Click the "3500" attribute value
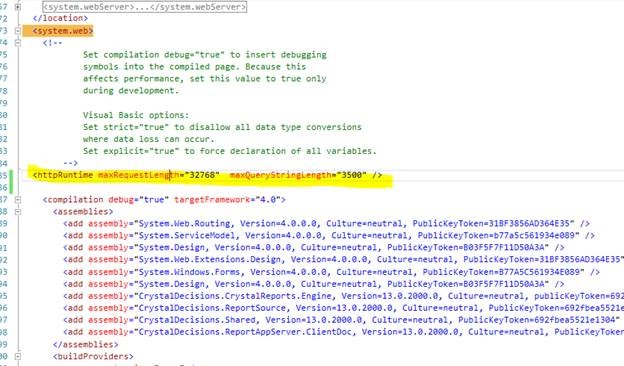The height and width of the screenshot is (366, 624). (352, 175)
